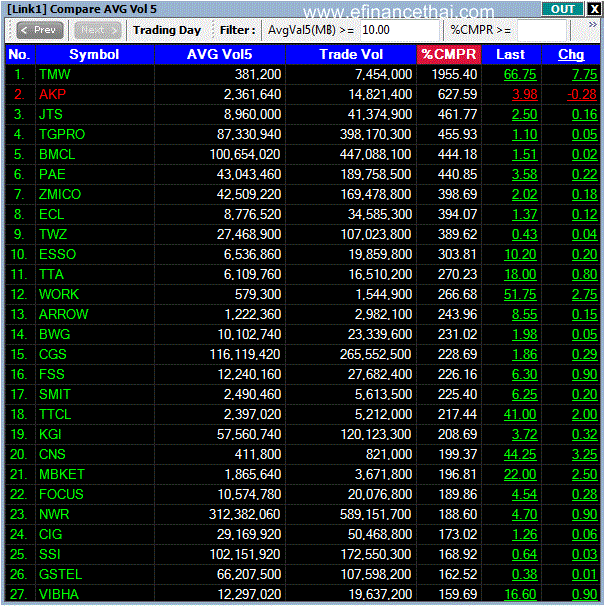Select the SSI symbol
Viewport: 605px width, 606px height.
50,555
